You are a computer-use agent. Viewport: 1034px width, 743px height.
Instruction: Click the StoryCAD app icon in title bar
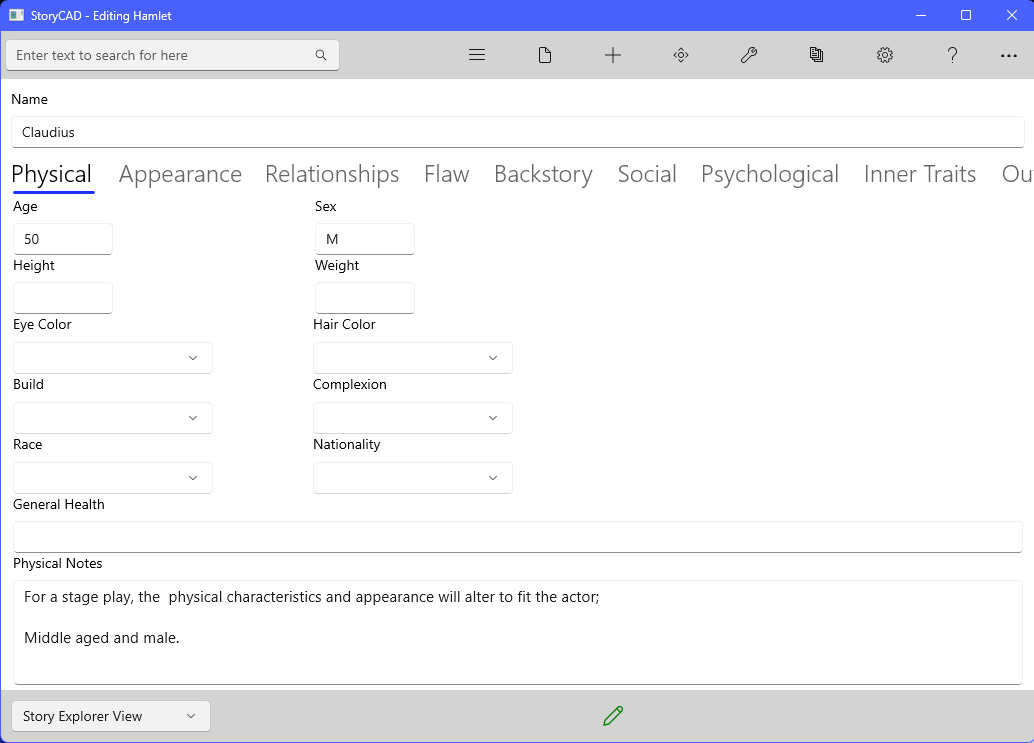[x=16, y=15]
